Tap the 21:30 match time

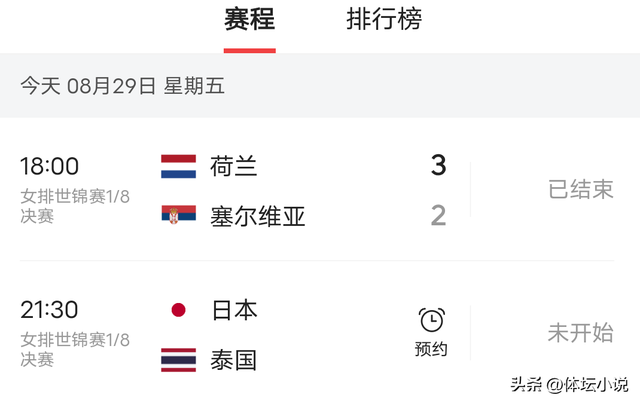pos(49,310)
